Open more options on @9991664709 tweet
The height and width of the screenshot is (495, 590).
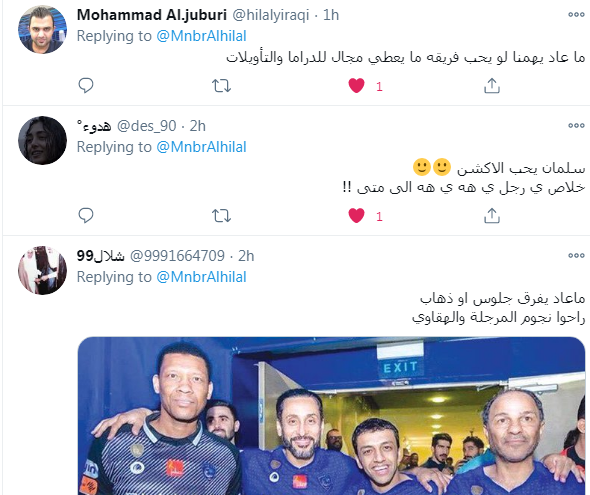[576, 256]
